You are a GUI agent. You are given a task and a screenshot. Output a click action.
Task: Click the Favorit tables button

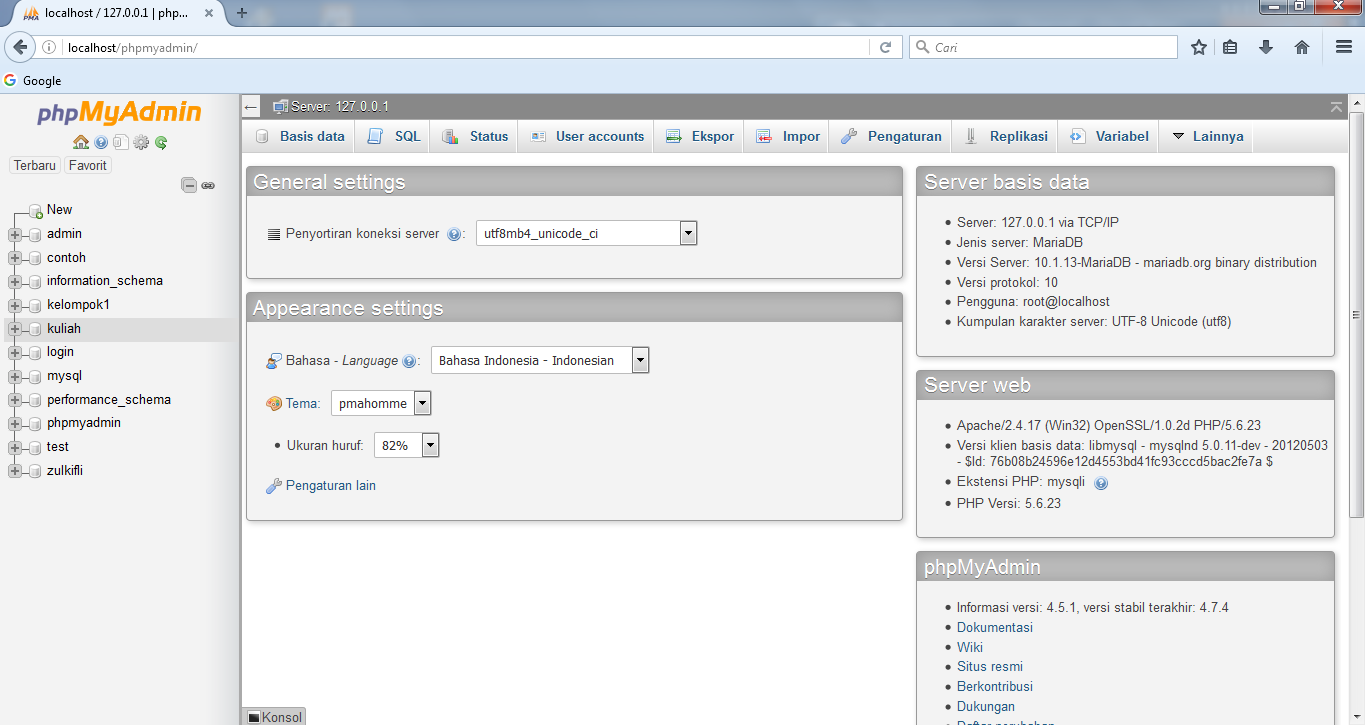[88, 165]
